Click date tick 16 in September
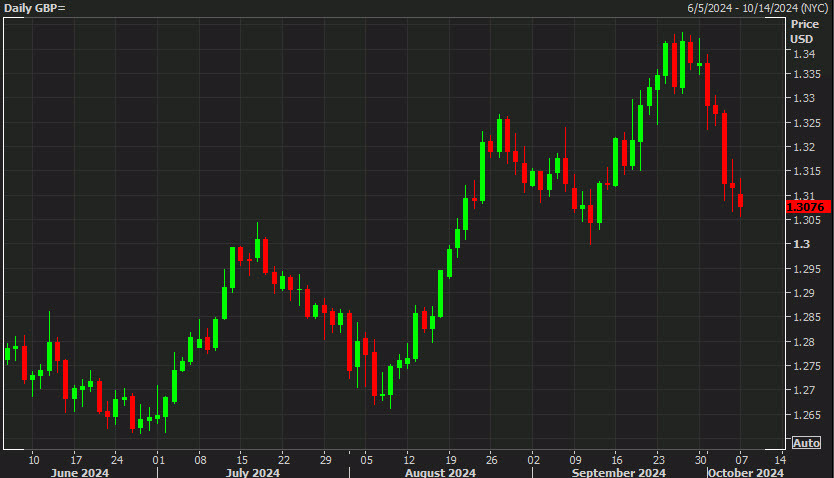 click(x=616, y=460)
